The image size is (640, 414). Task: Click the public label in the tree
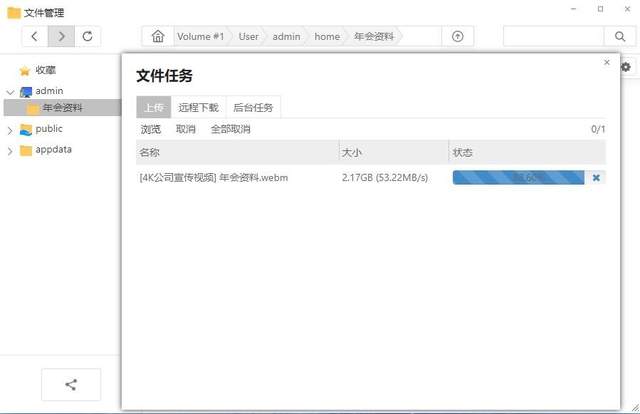pos(49,129)
